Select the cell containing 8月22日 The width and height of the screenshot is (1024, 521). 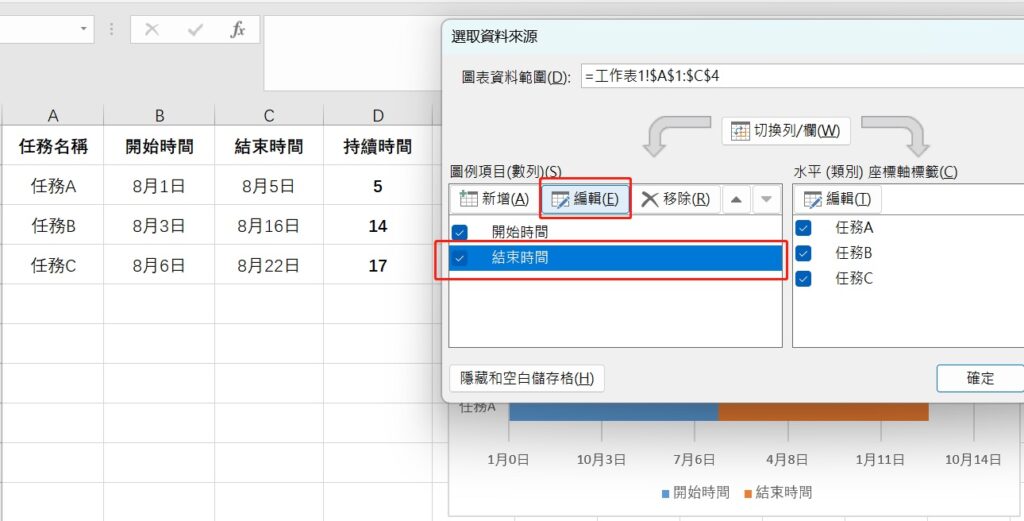[x=269, y=265]
